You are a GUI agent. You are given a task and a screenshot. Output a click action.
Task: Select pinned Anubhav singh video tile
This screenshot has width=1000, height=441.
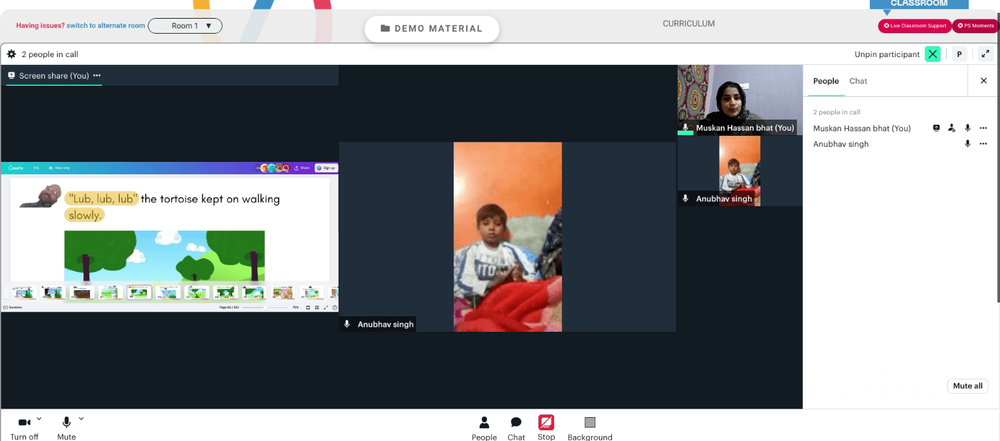point(508,237)
